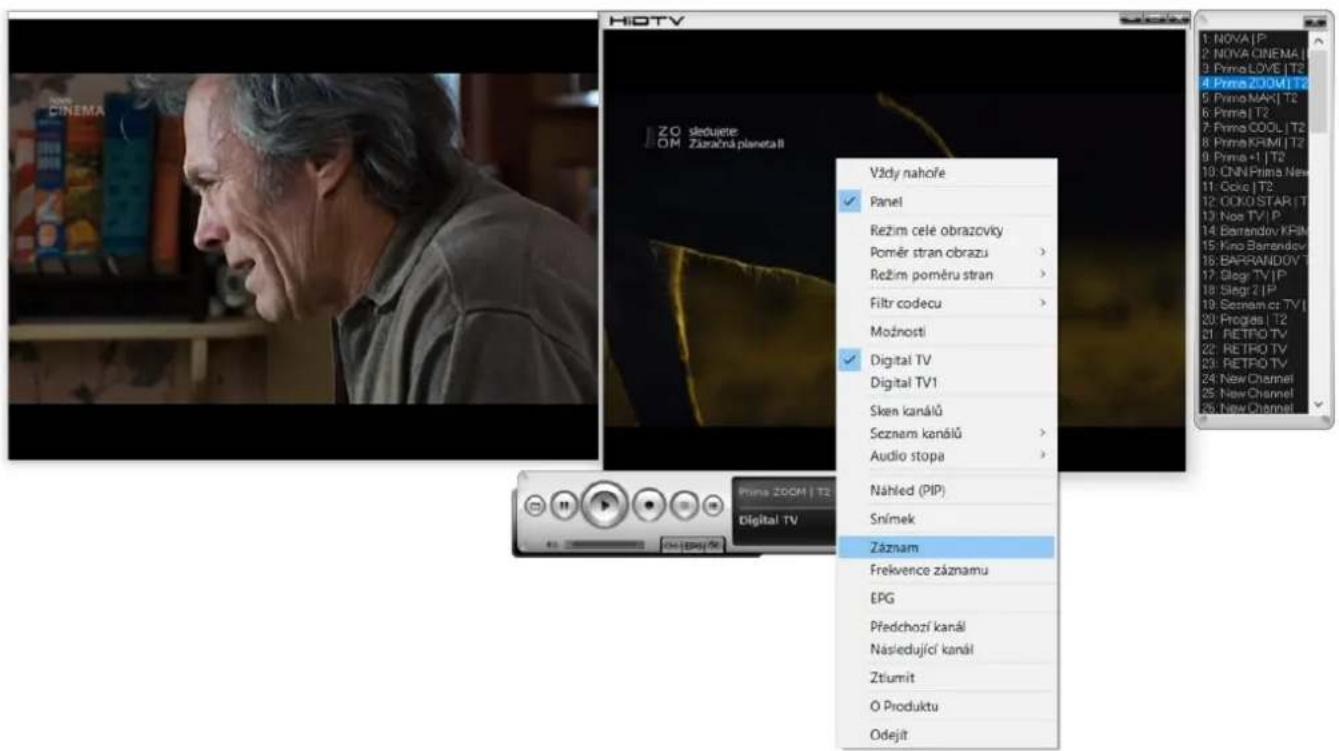Select channel '21: RETRO TV'

click(1255, 333)
